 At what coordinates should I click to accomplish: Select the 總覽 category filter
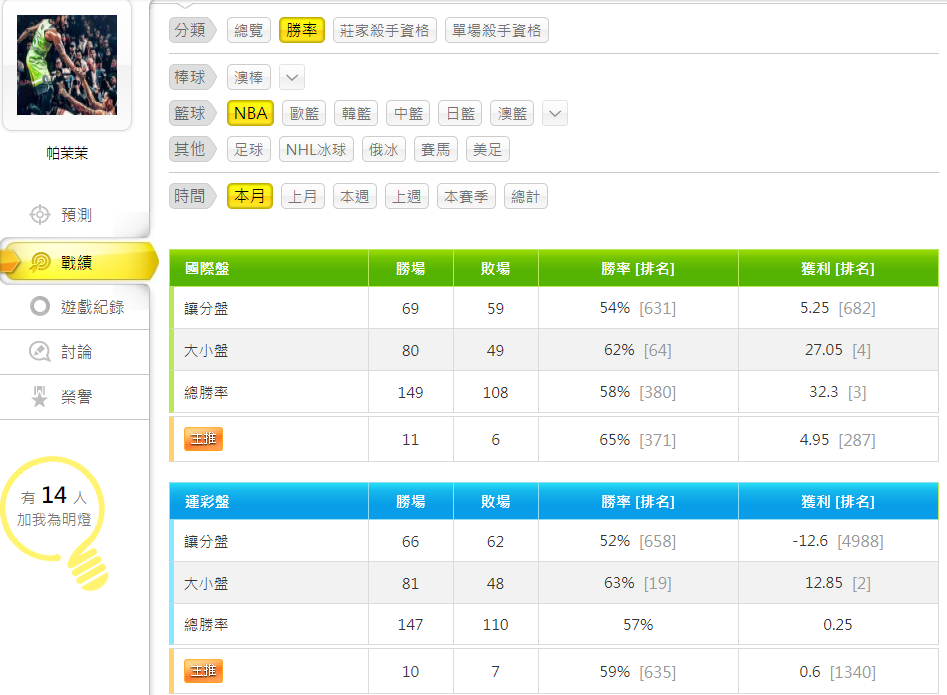coord(249,30)
